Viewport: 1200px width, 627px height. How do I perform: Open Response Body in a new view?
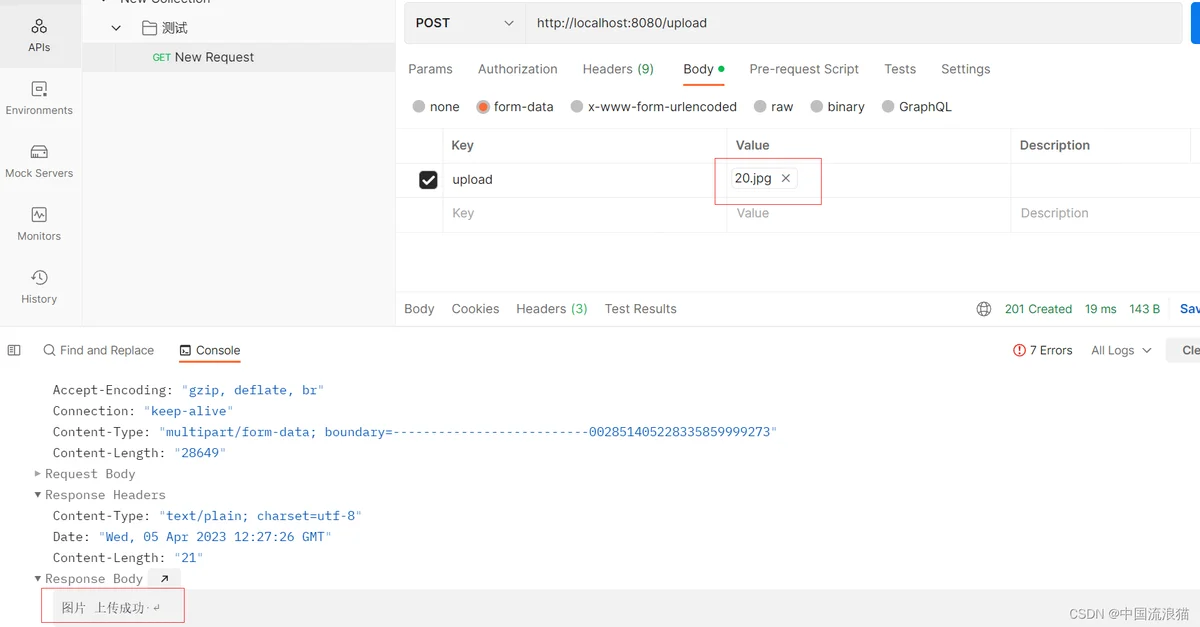(164, 579)
